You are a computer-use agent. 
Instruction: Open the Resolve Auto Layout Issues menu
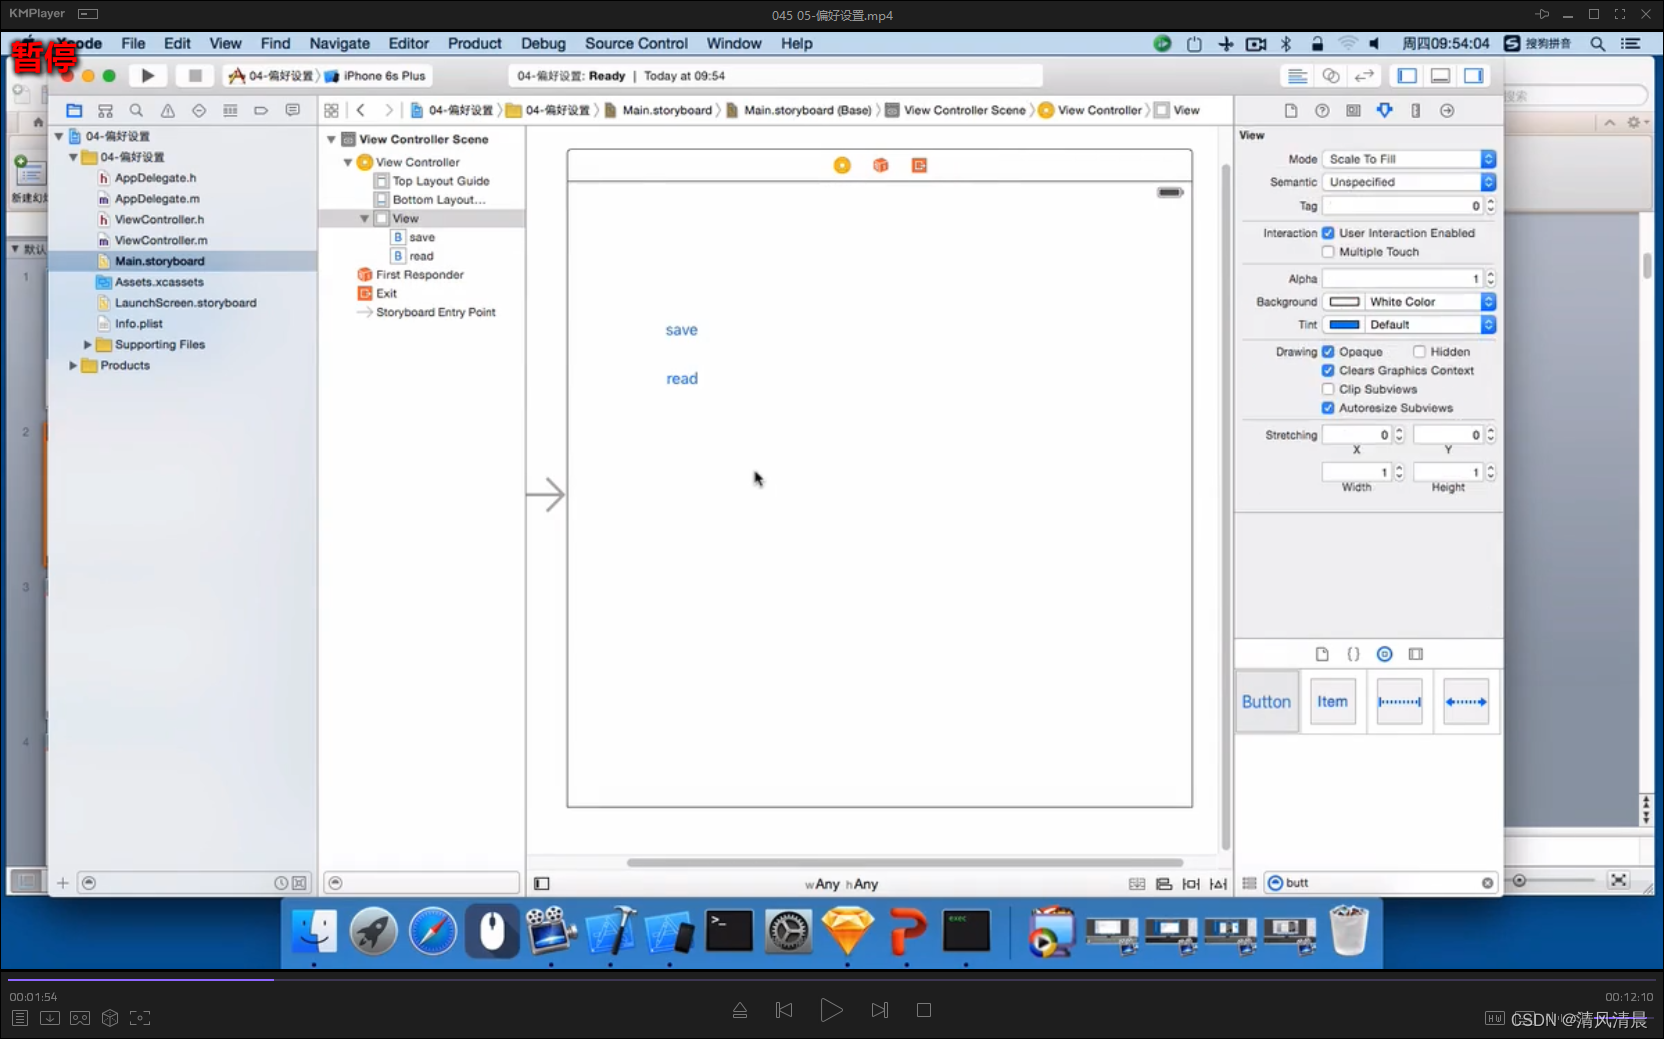tap(1218, 884)
